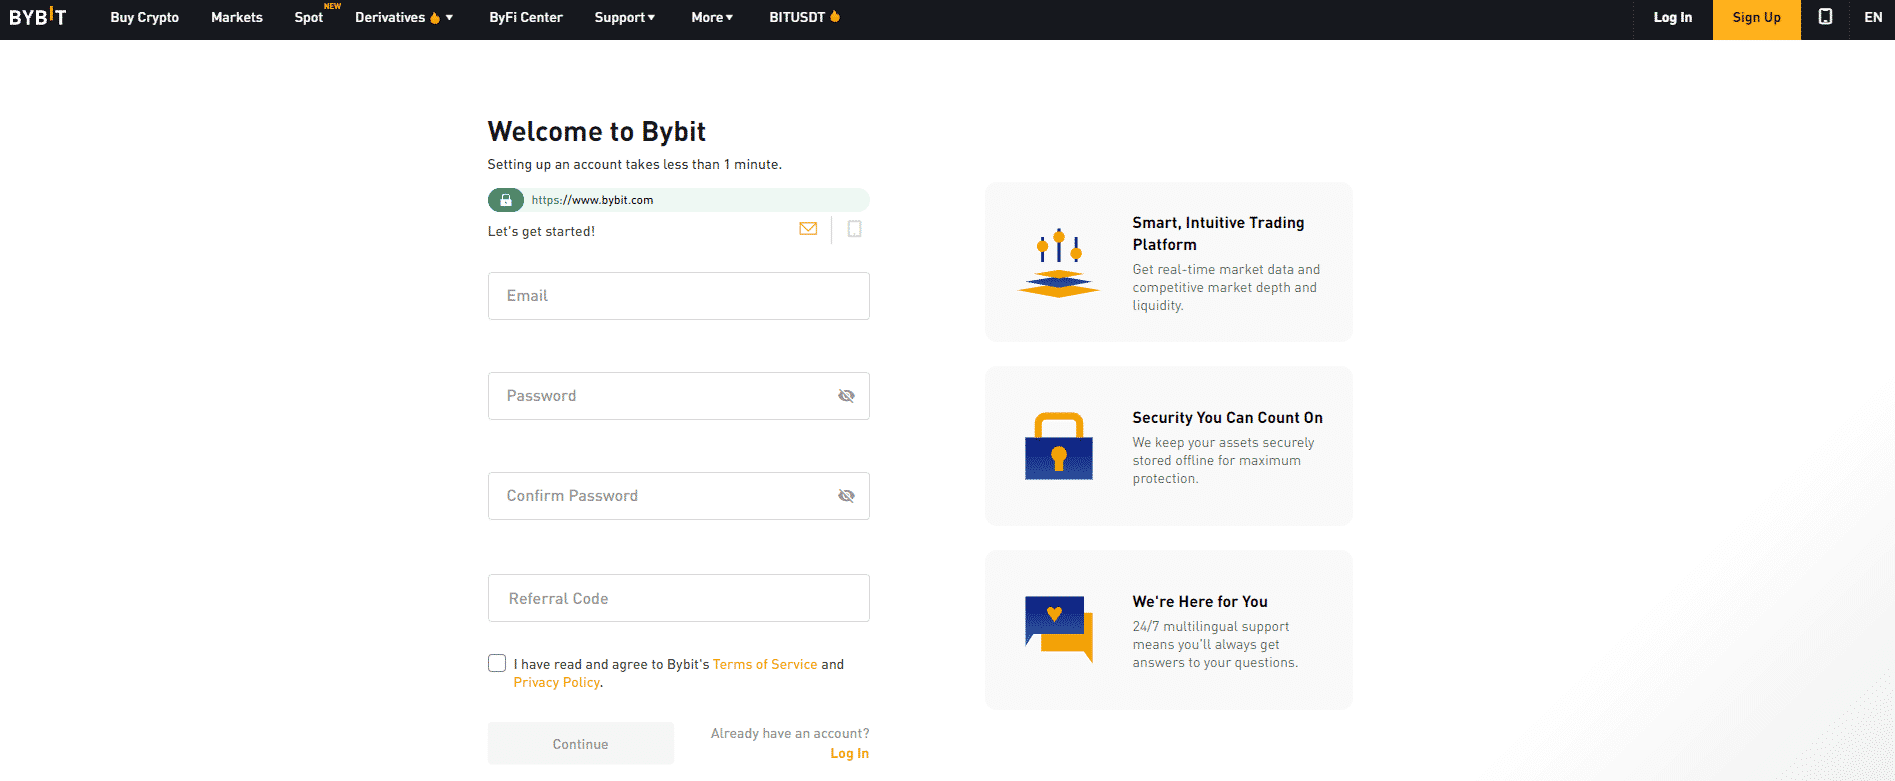This screenshot has width=1895, height=781.
Task: Click the green padlock secure URL icon
Action: coord(506,200)
